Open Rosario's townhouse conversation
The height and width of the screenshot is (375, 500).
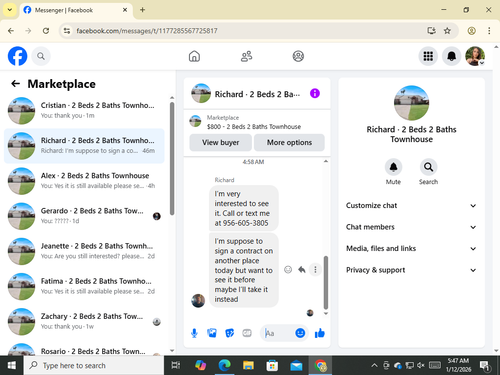pos(84,349)
